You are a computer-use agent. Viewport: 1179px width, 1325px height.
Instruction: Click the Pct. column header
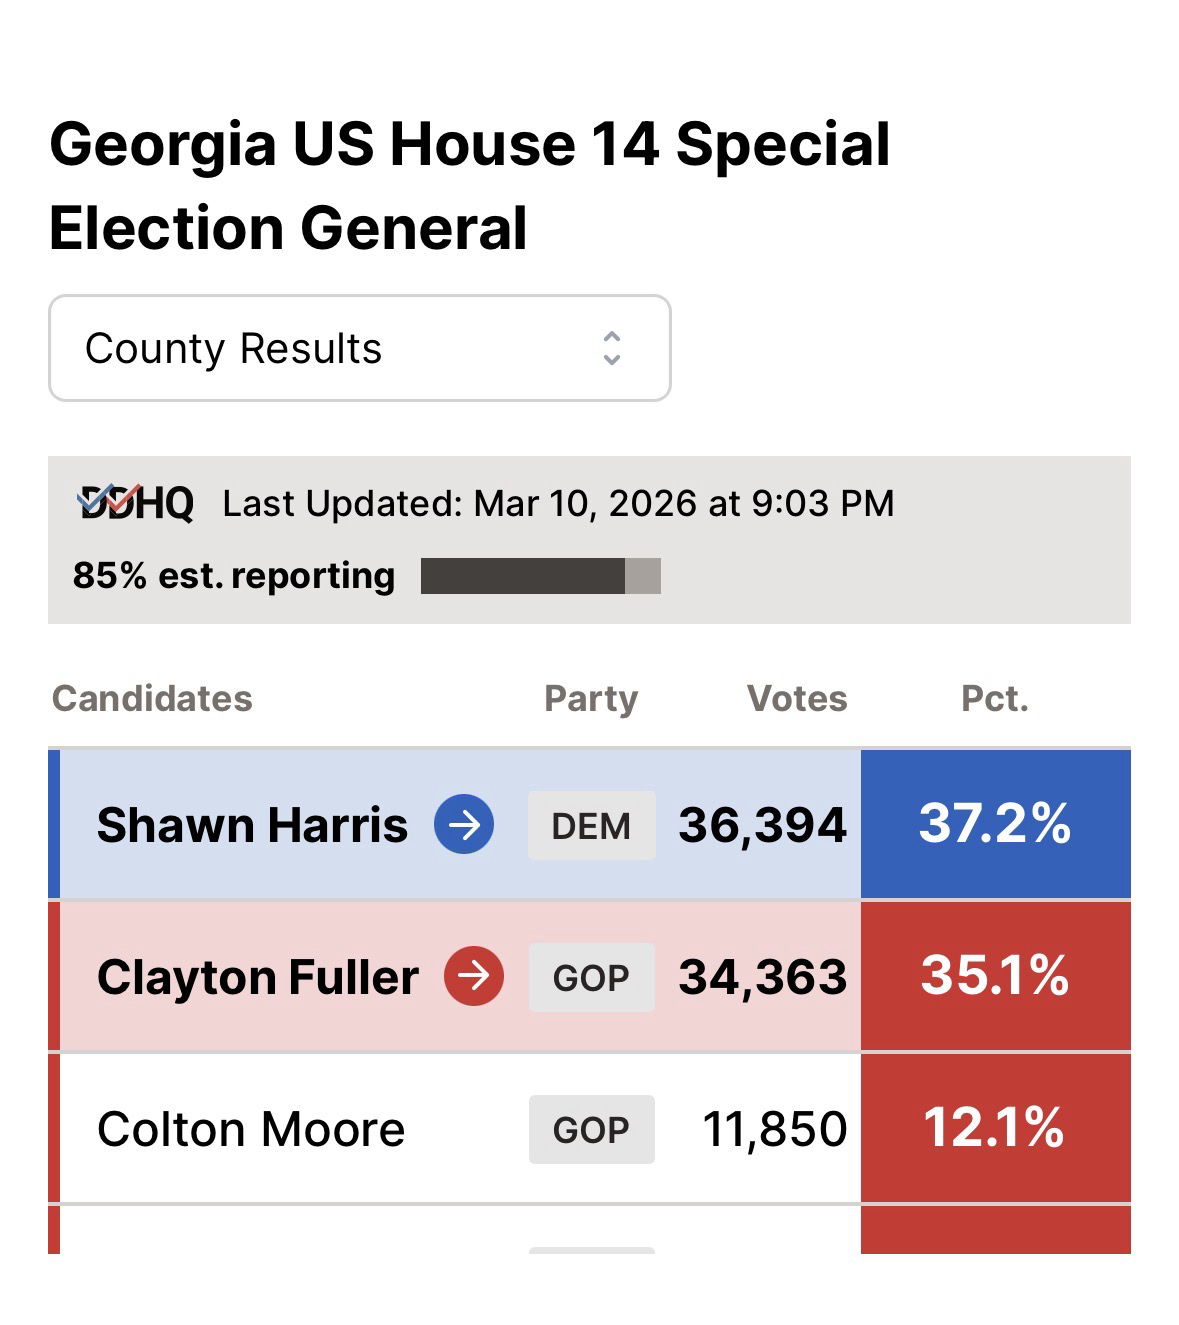coord(995,698)
